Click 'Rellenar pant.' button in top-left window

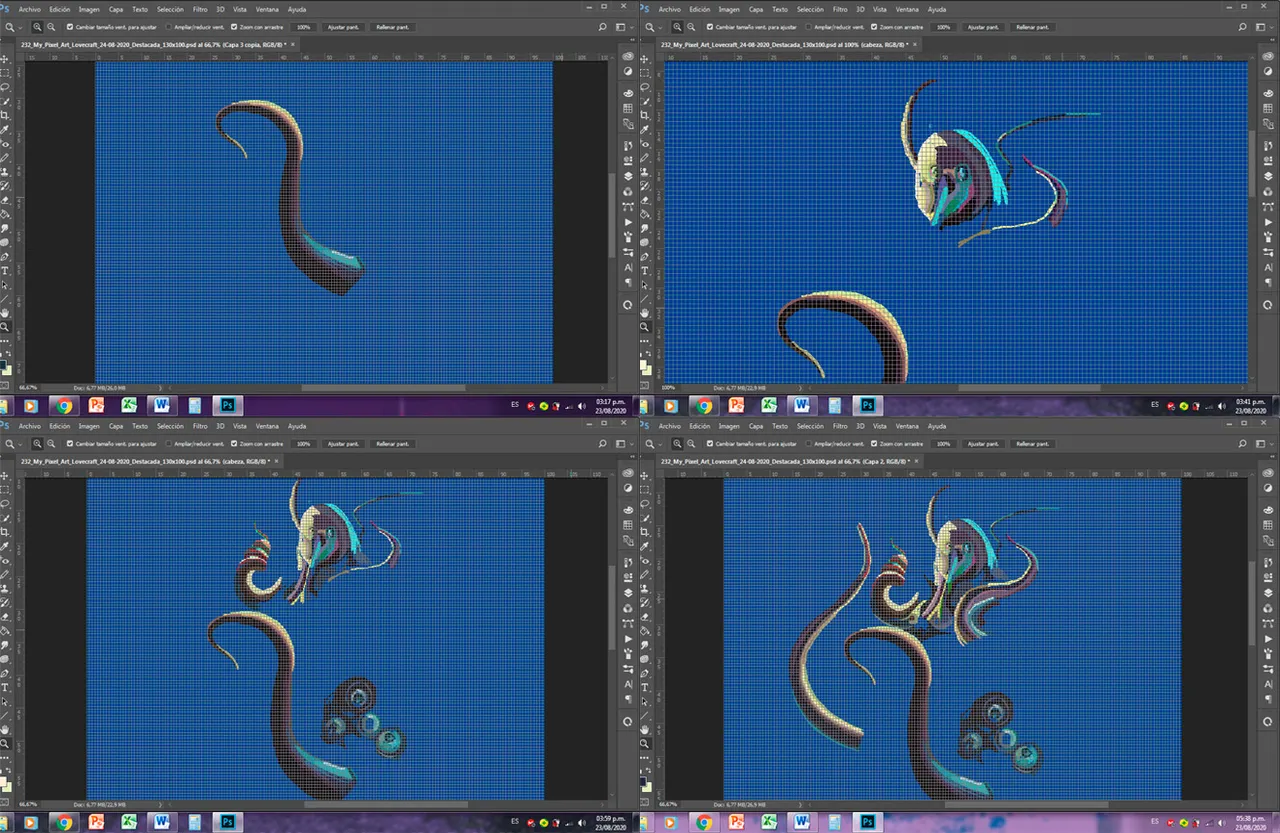click(x=392, y=27)
